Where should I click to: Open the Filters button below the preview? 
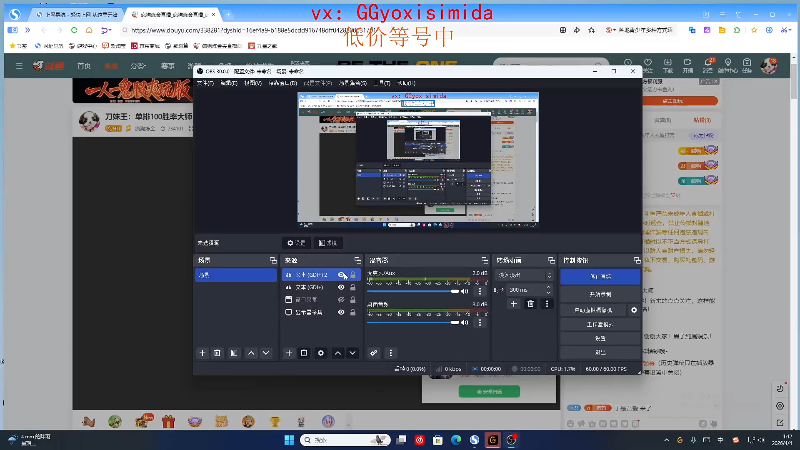[328, 243]
